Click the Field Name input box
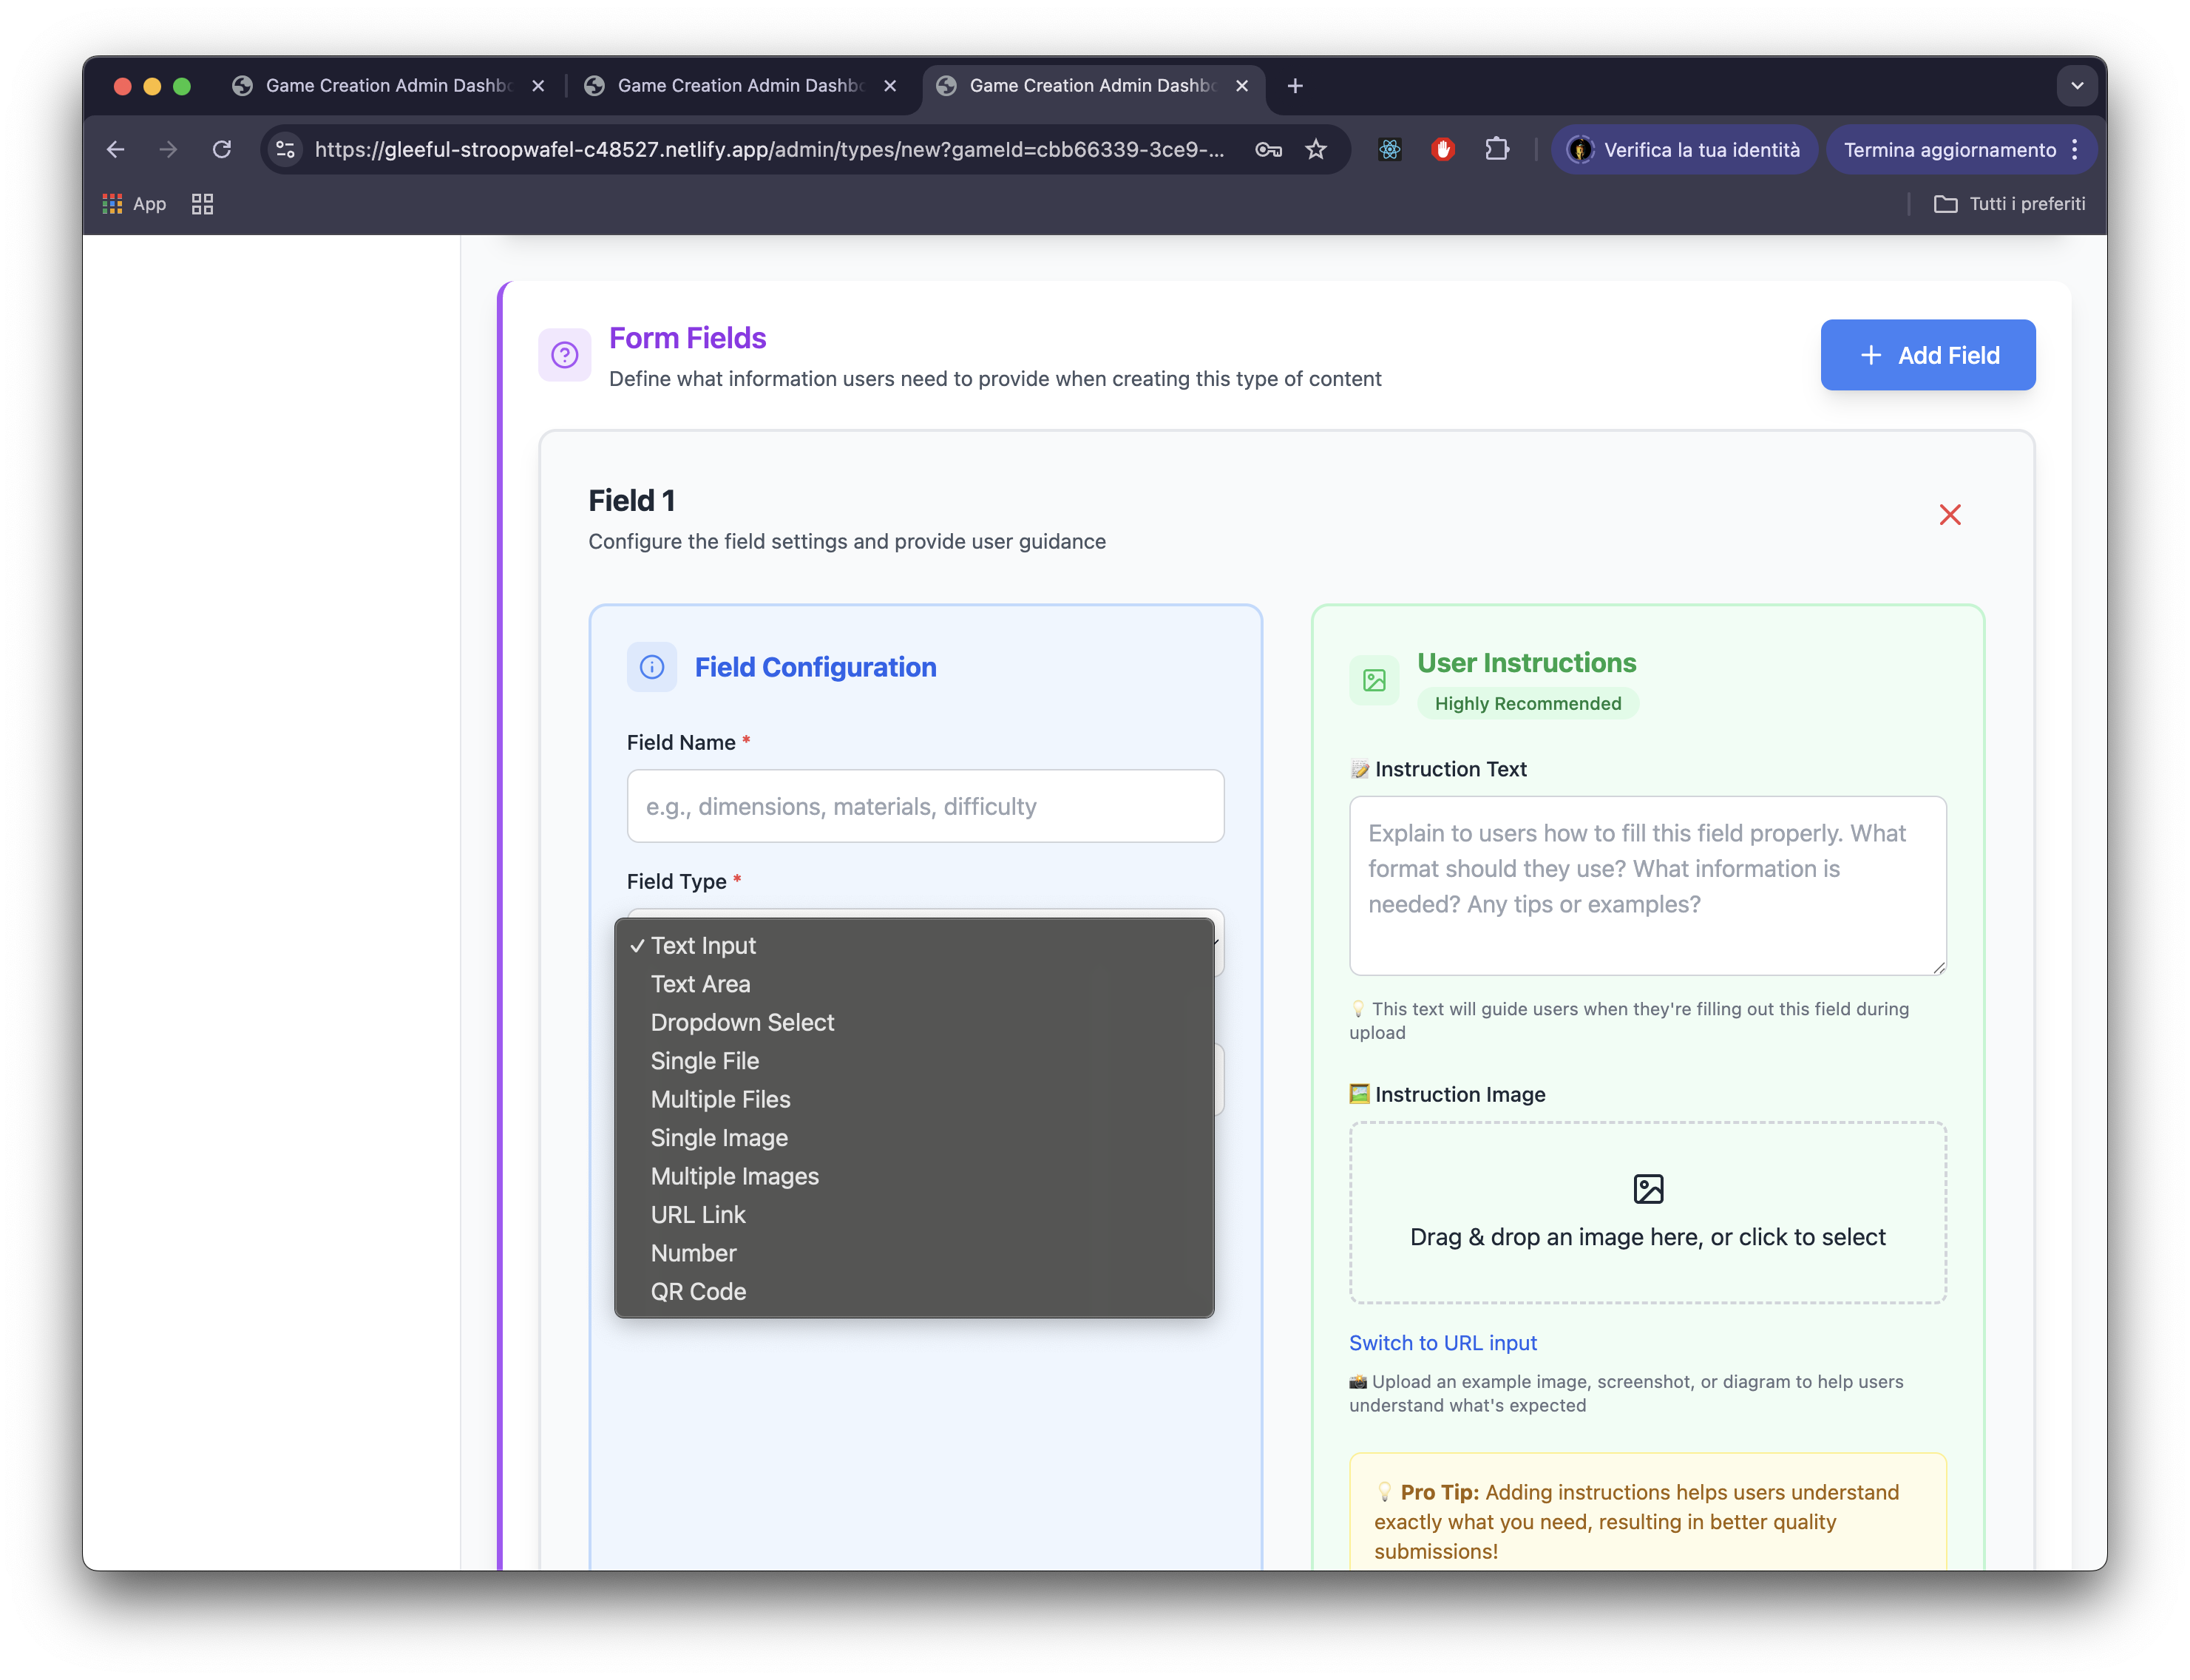The image size is (2190, 1680). (x=925, y=806)
